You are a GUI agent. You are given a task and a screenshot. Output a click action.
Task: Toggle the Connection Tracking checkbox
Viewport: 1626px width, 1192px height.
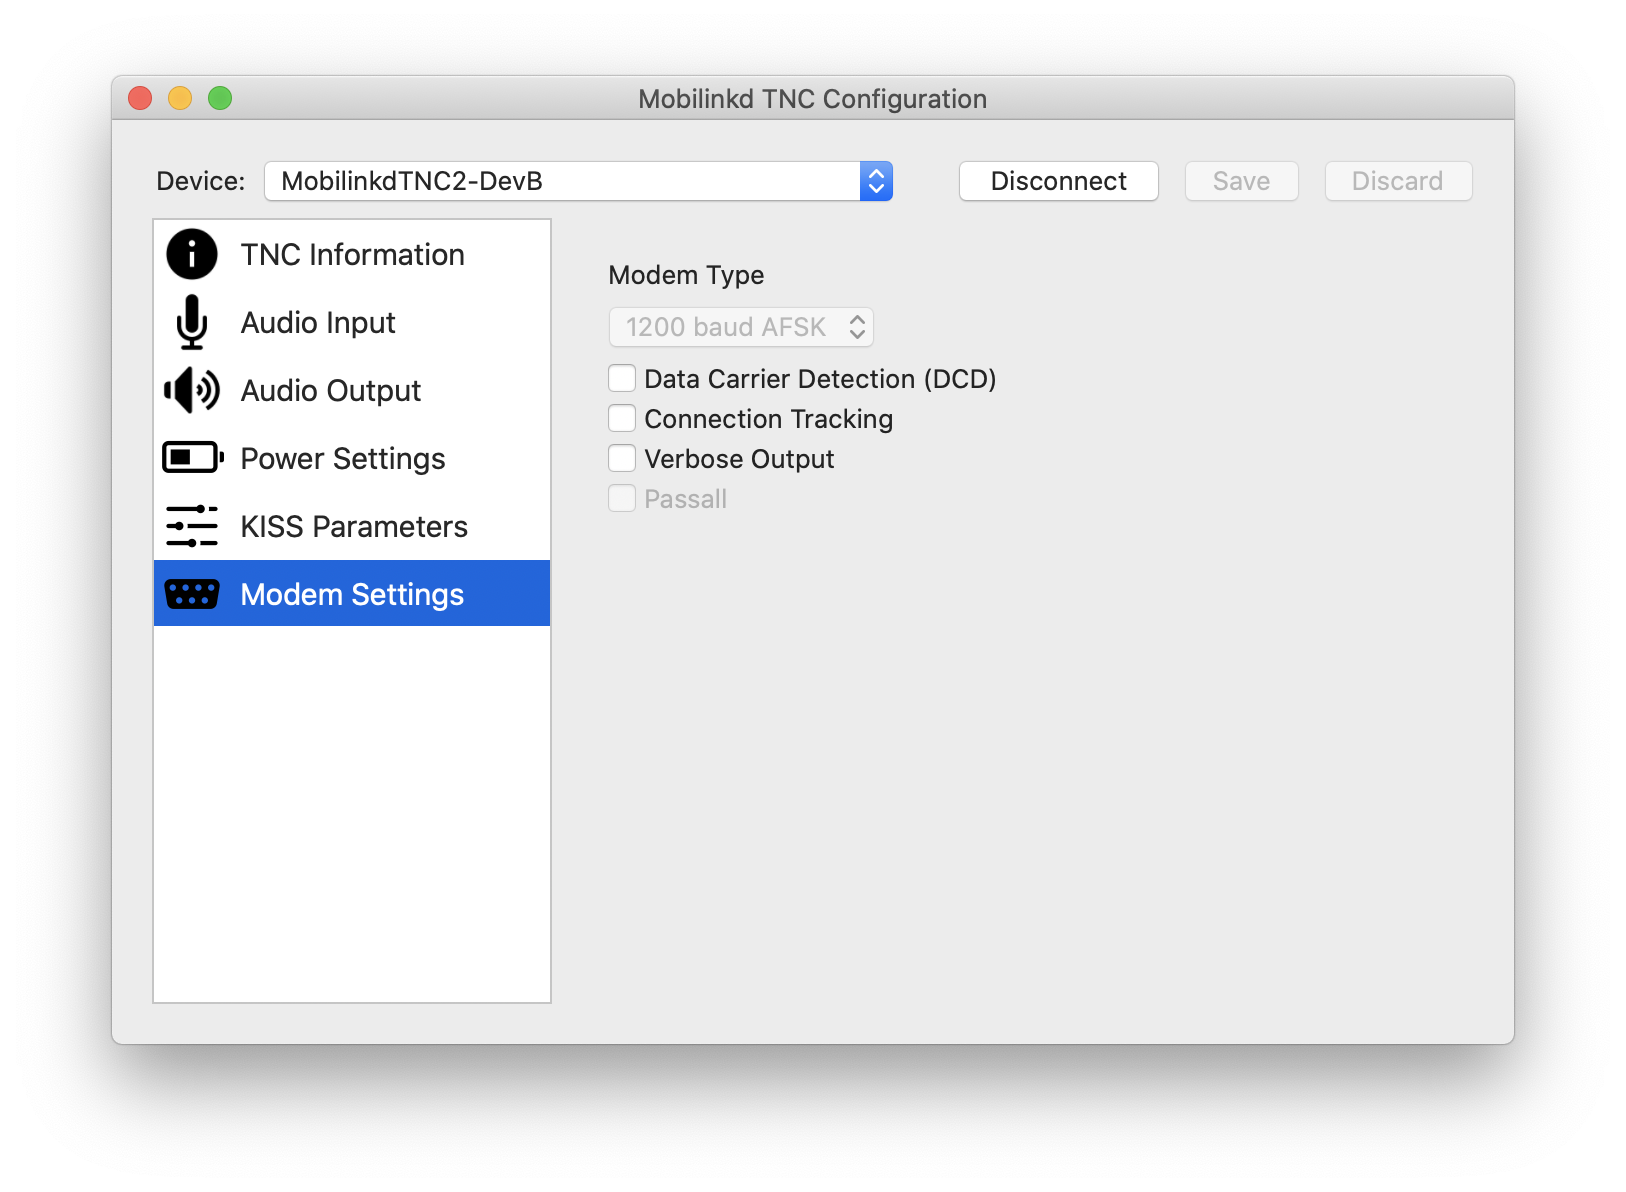[x=622, y=418]
